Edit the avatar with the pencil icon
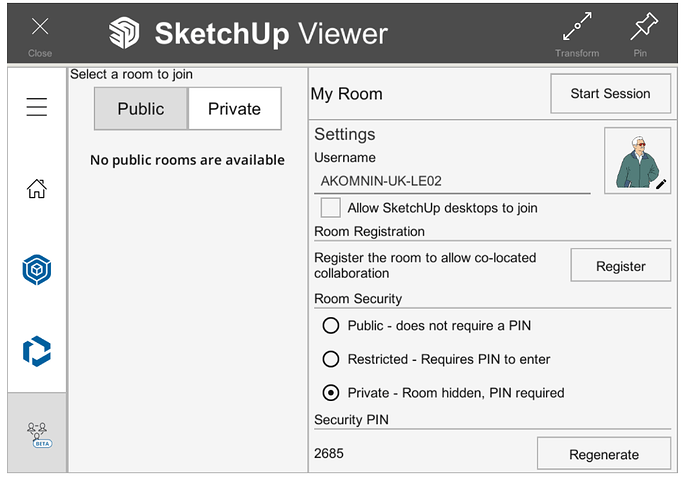Image resolution: width=690 pixels, height=482 pixels. point(660,184)
